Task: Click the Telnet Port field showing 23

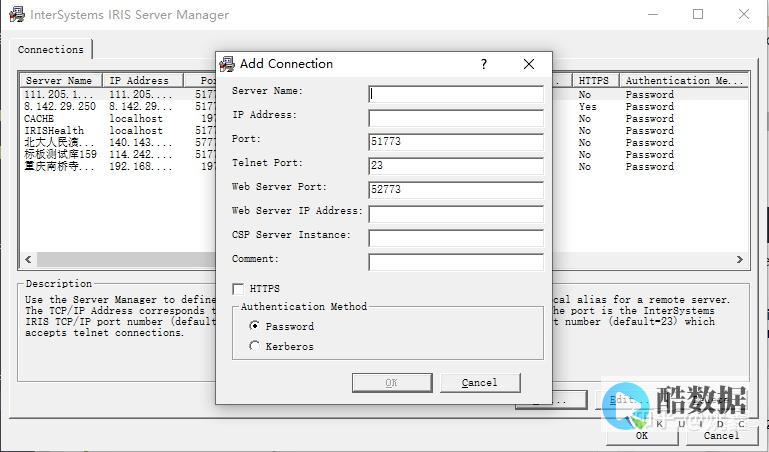Action: click(456, 166)
